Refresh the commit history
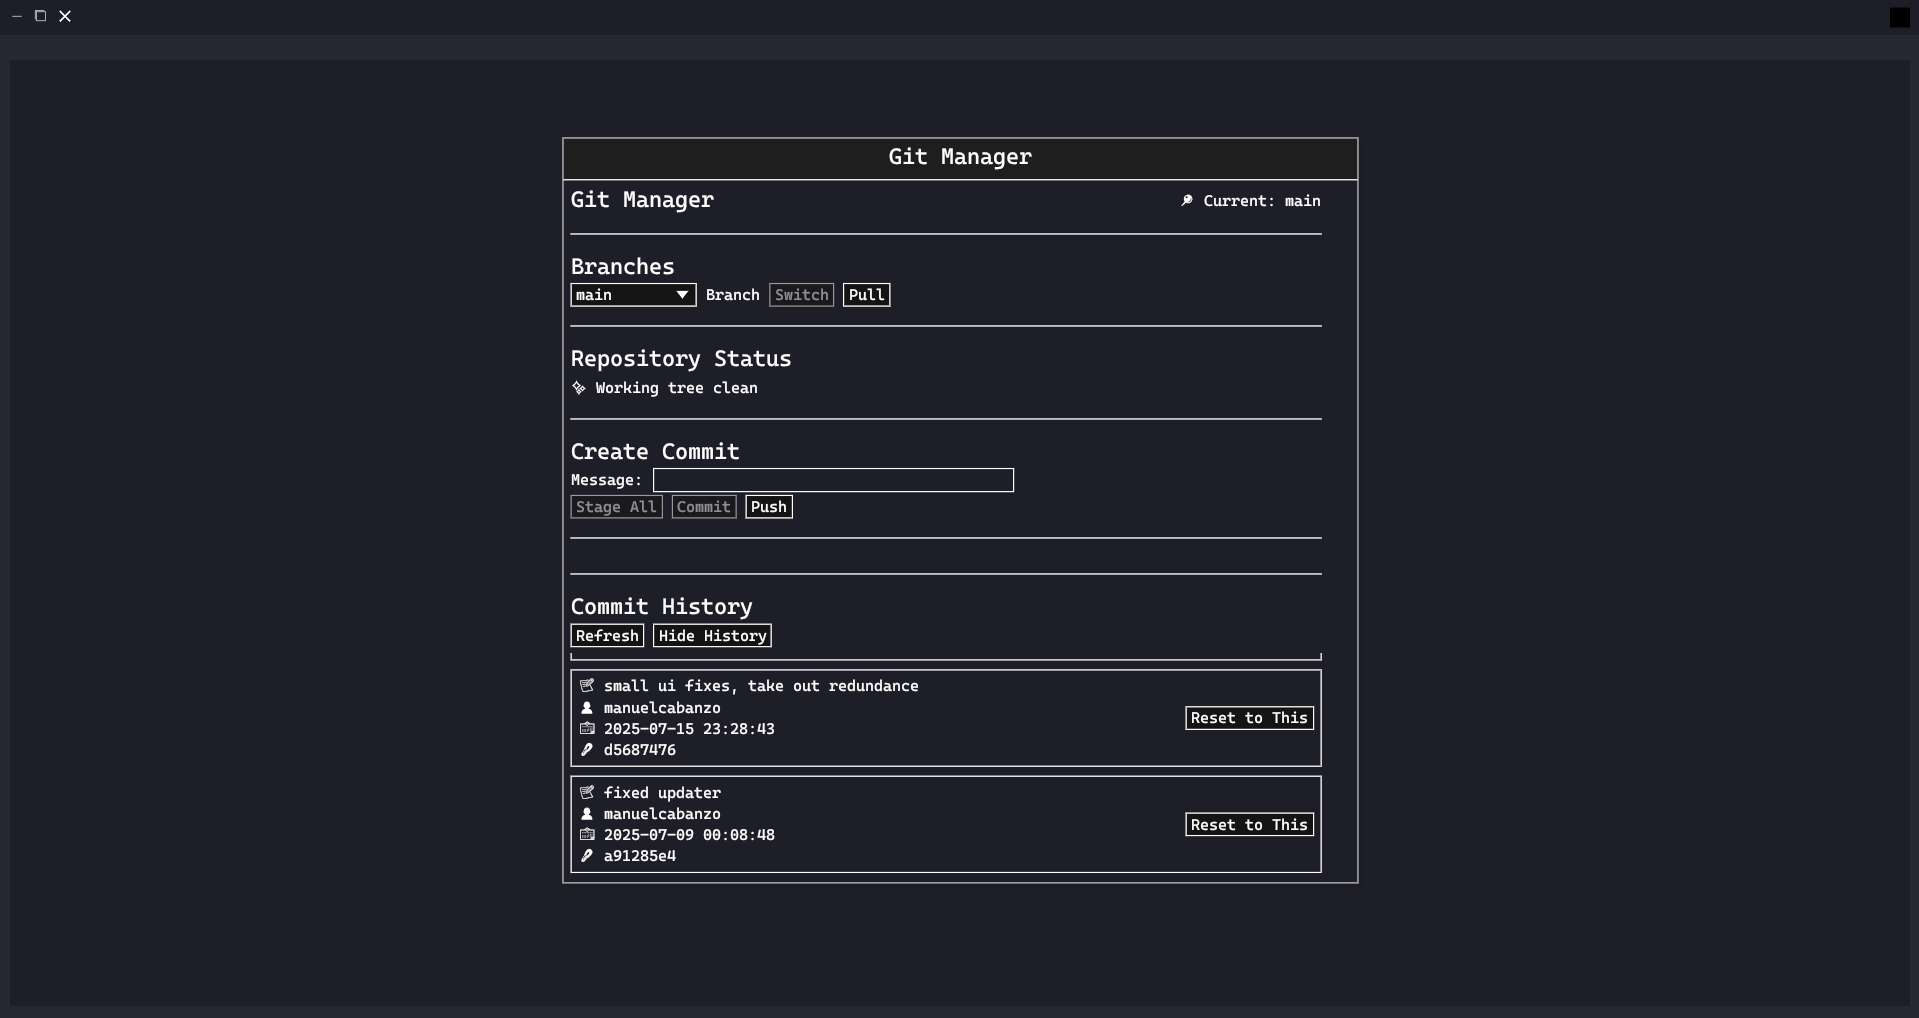The image size is (1919, 1018). pyautogui.click(x=607, y=636)
